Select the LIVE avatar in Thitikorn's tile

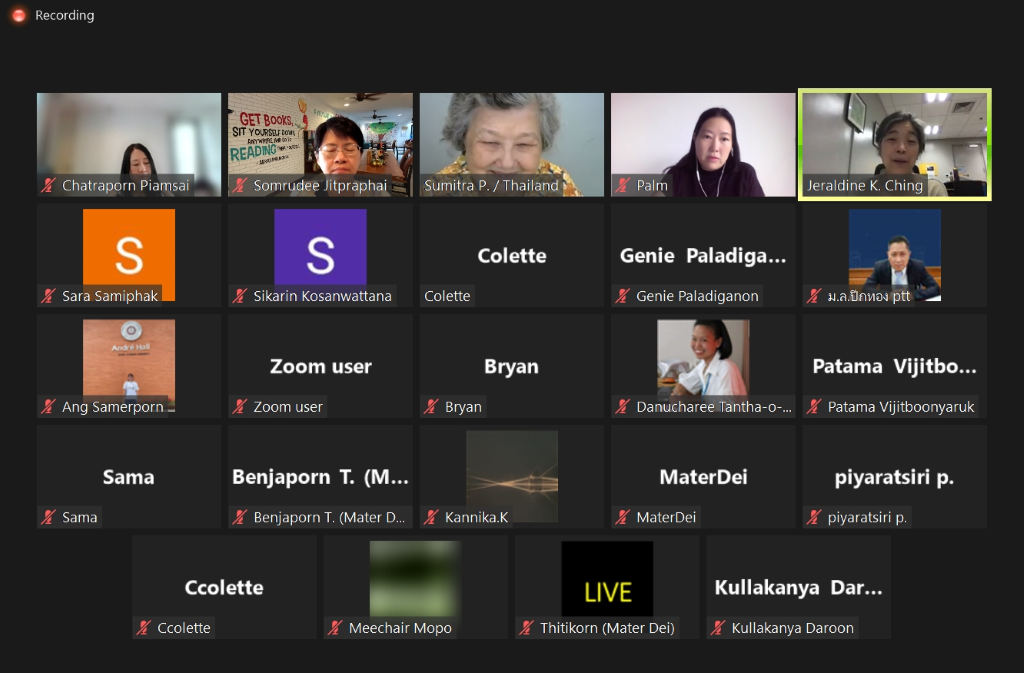pos(607,580)
